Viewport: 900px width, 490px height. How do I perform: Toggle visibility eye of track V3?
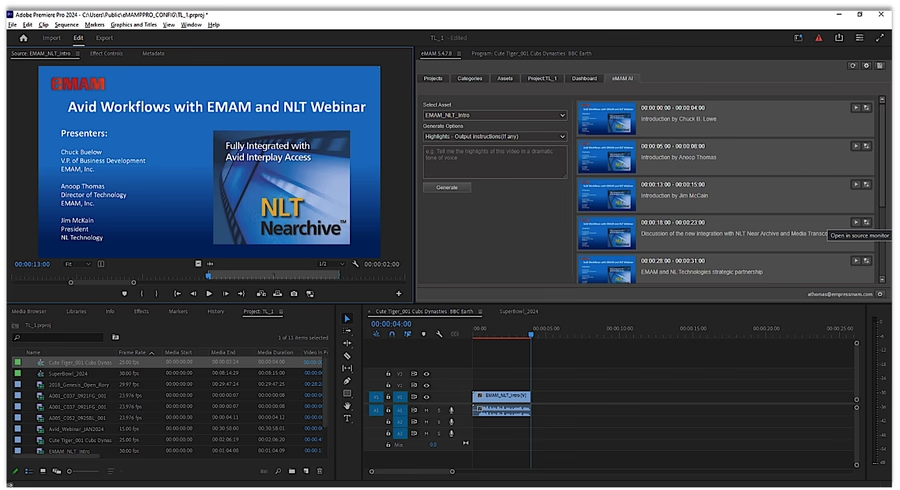[426, 374]
